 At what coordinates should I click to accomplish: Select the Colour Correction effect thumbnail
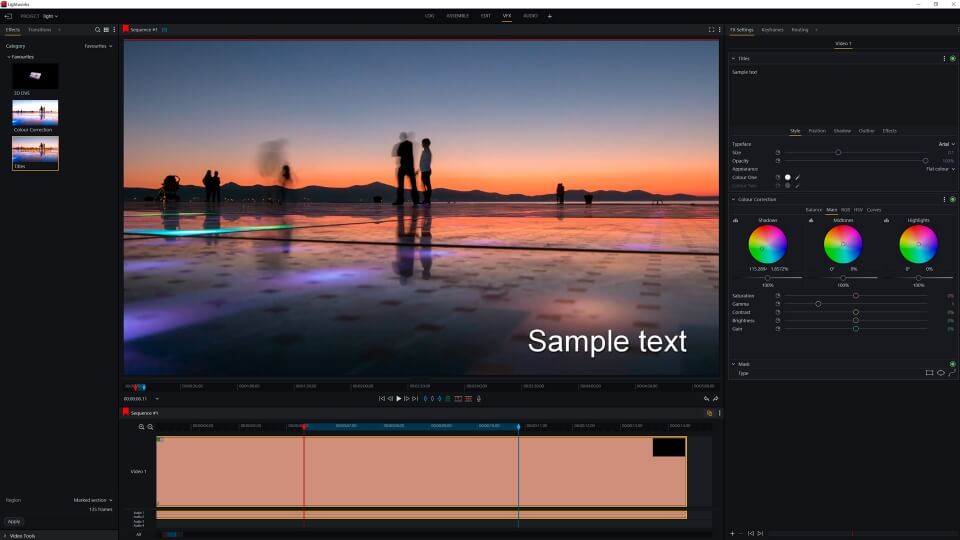click(x=35, y=112)
